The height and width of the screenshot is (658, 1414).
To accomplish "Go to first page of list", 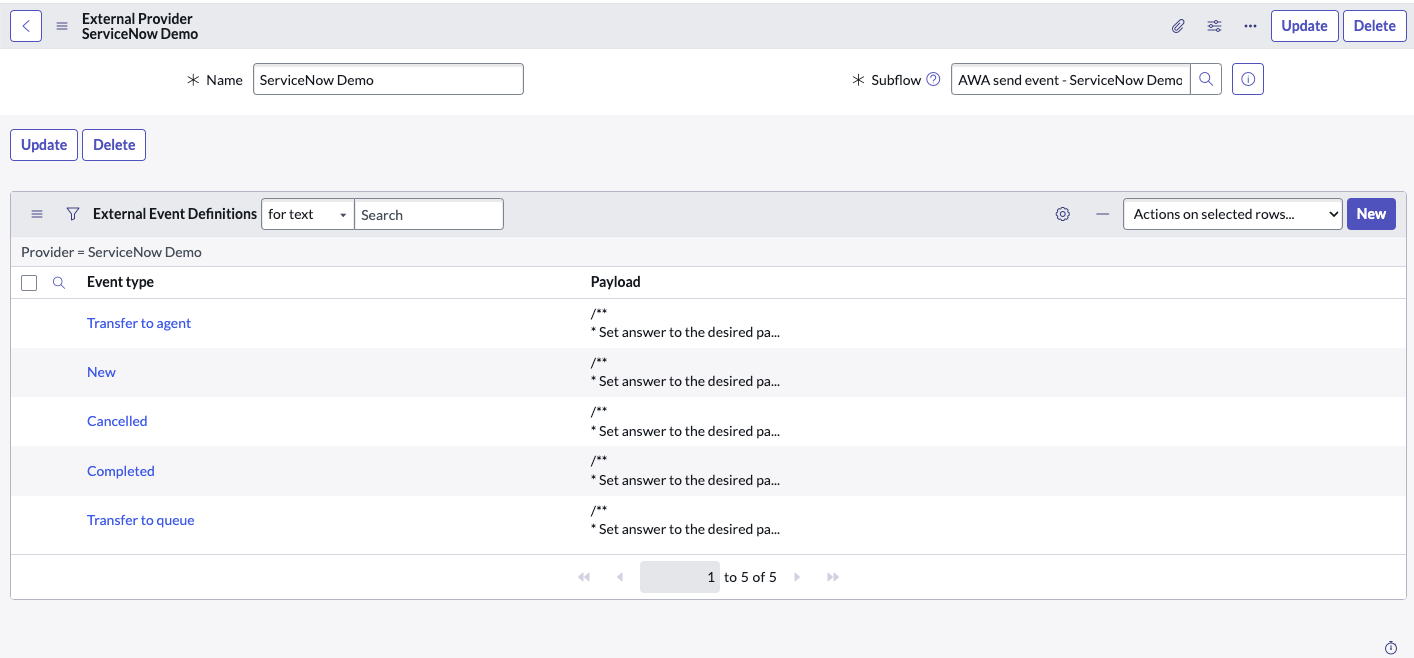I will pyautogui.click(x=584, y=577).
